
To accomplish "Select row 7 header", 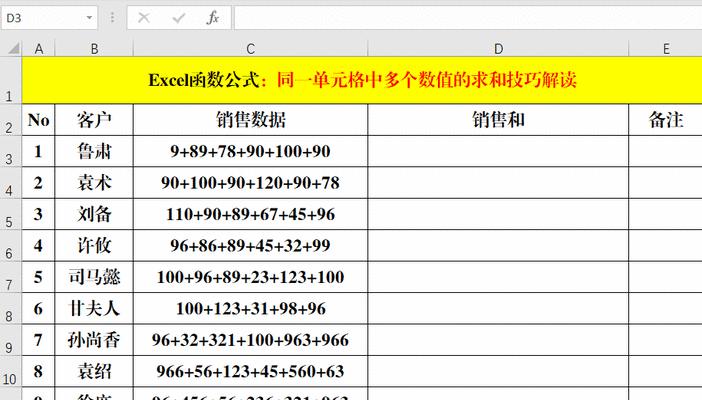I will pos(10,277).
